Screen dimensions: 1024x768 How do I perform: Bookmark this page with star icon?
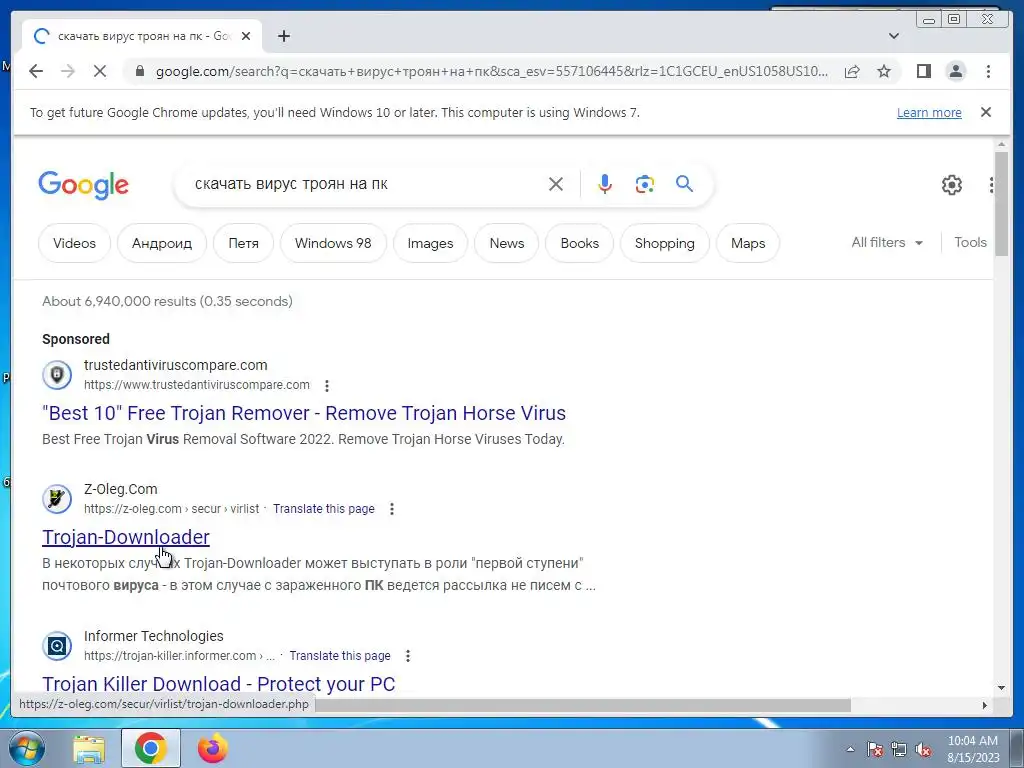884,71
